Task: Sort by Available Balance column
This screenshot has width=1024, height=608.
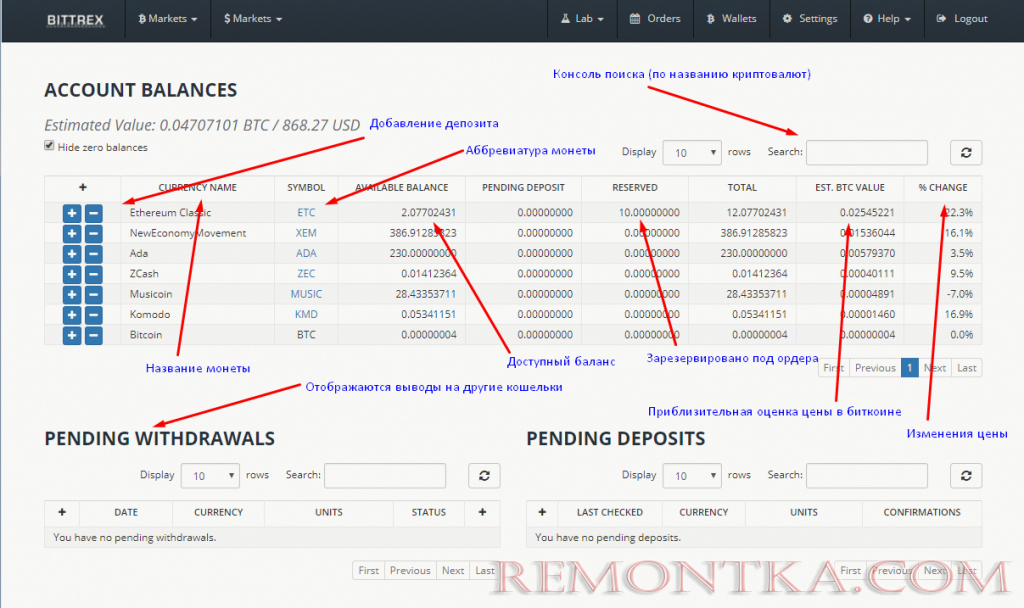Action: [402, 187]
